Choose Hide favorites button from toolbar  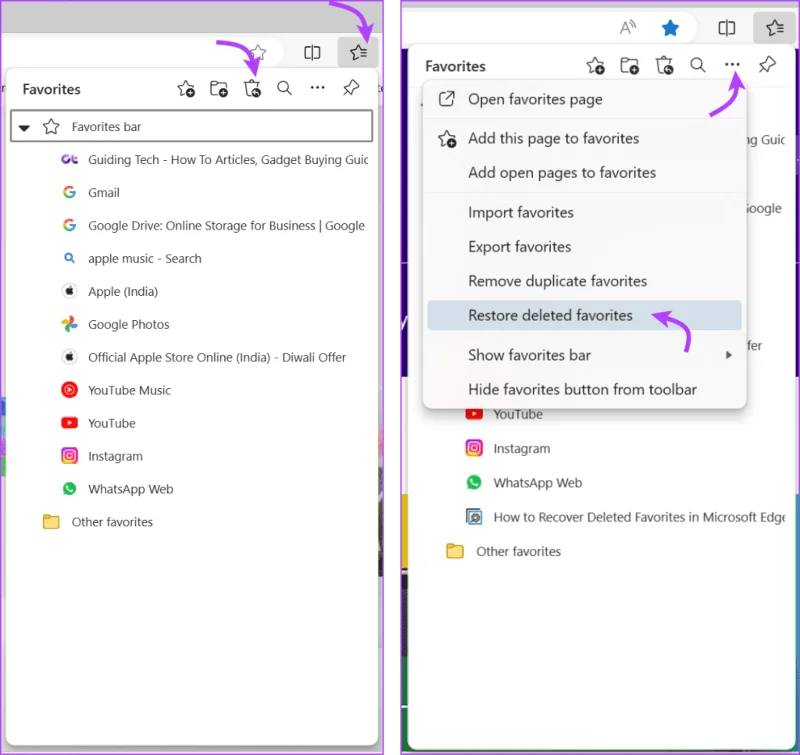[585, 389]
